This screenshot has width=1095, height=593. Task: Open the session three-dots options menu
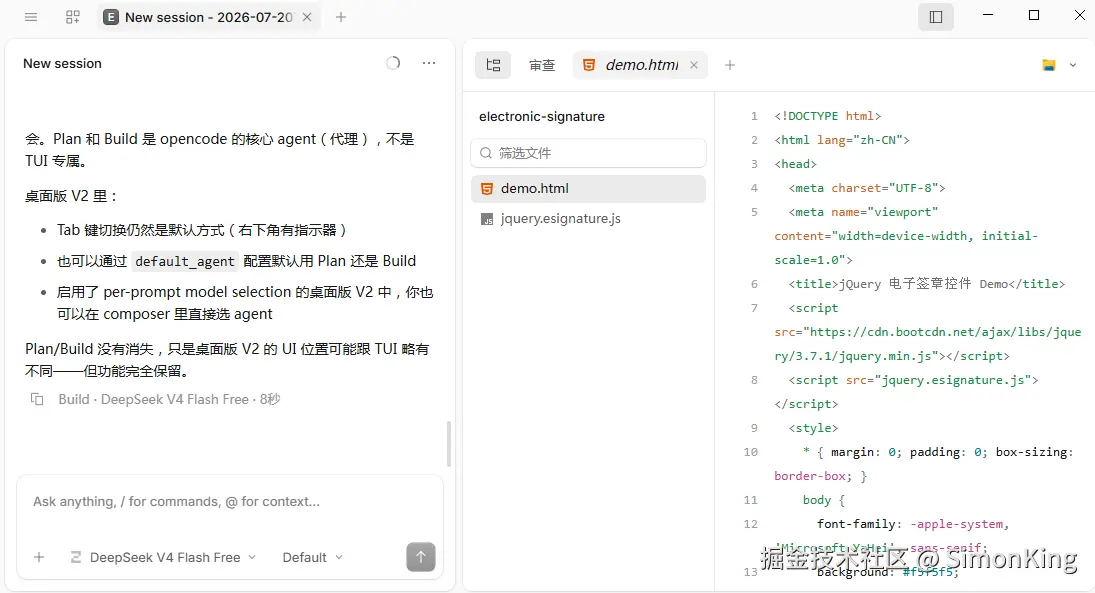[x=429, y=63]
